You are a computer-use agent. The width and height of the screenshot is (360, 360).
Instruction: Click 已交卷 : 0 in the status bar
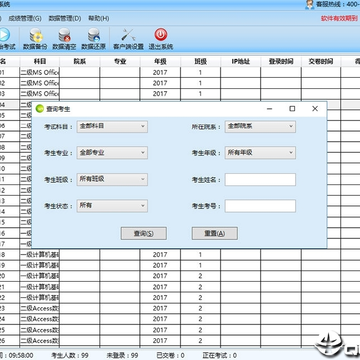point(170,355)
